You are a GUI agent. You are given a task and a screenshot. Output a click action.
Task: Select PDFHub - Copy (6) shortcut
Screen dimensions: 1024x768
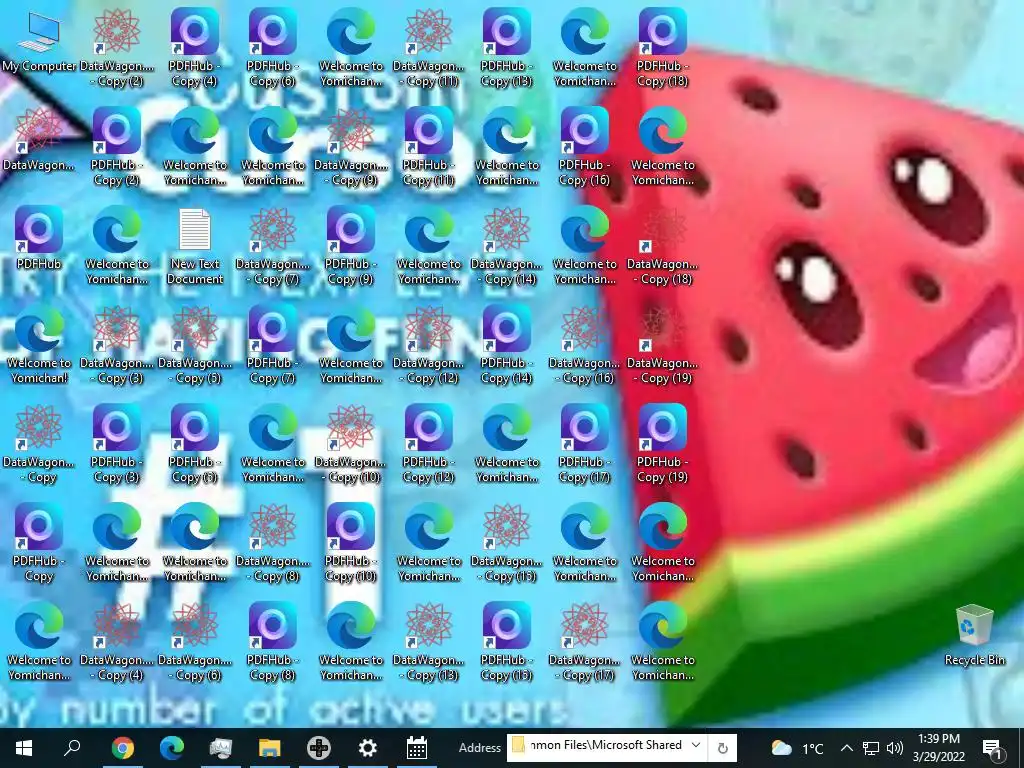[272, 49]
